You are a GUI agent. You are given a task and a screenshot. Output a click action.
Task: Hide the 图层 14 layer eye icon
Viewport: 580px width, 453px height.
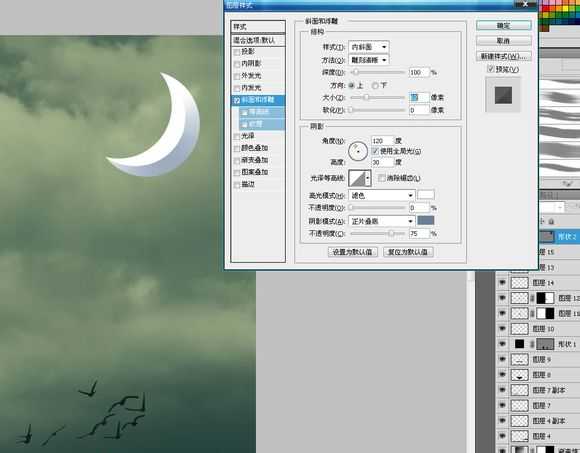pos(502,283)
